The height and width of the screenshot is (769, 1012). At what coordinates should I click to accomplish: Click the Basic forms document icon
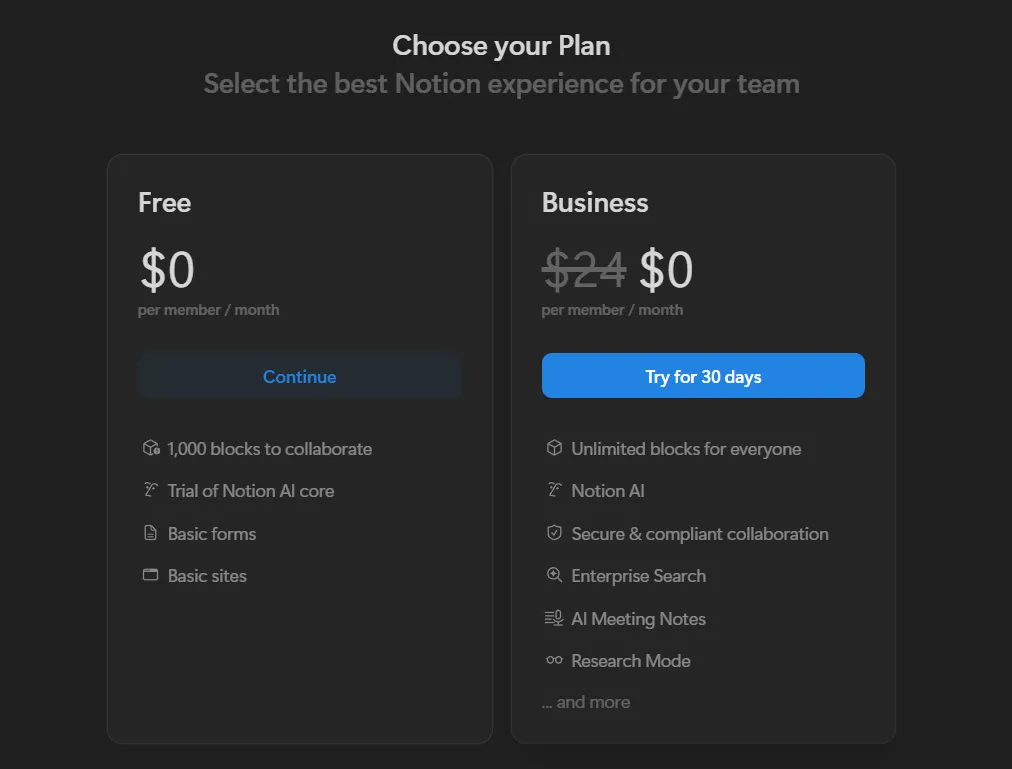click(151, 533)
